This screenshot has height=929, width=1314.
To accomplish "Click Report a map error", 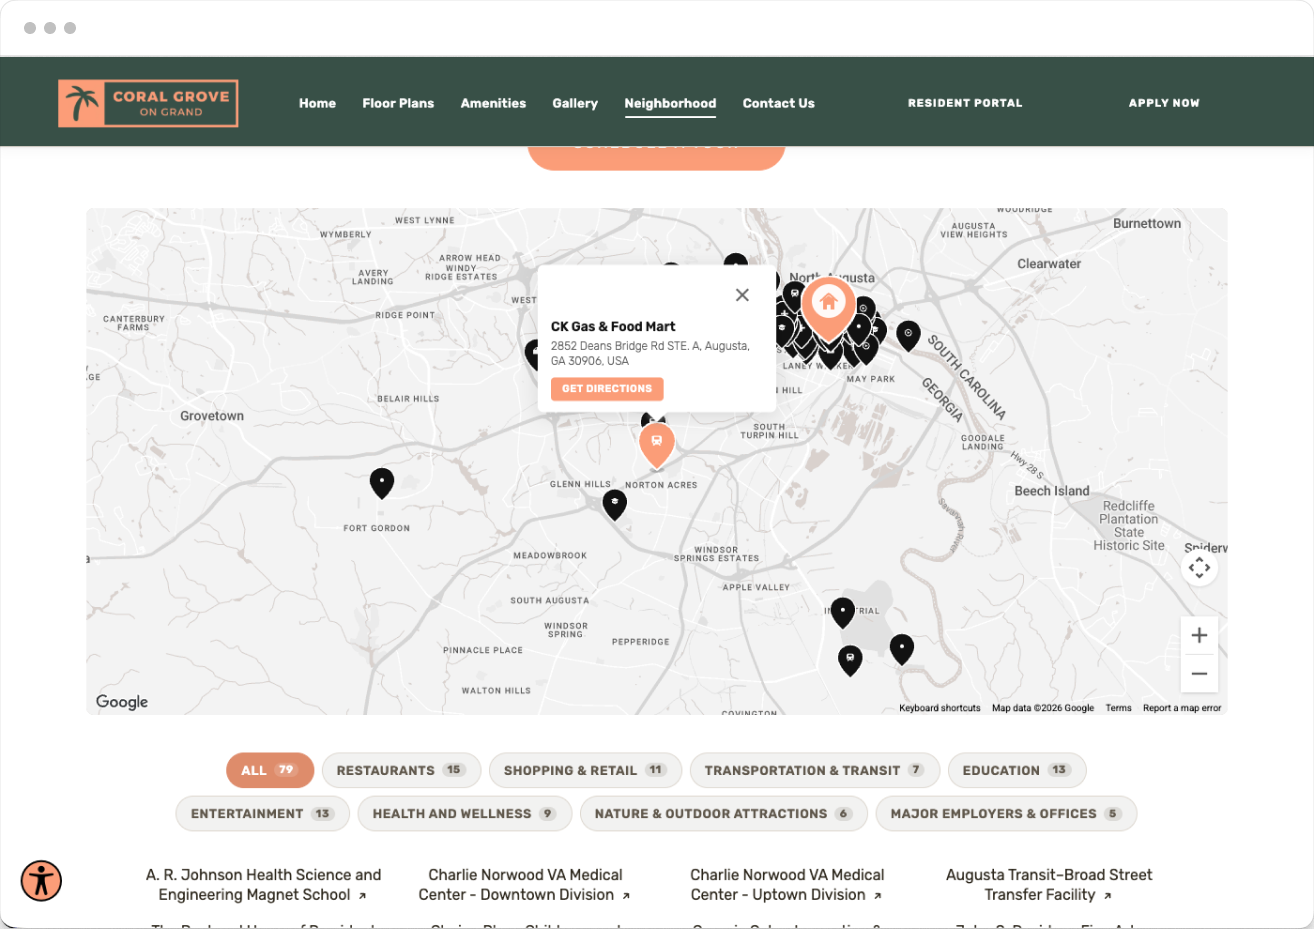I will pyautogui.click(x=1182, y=708).
